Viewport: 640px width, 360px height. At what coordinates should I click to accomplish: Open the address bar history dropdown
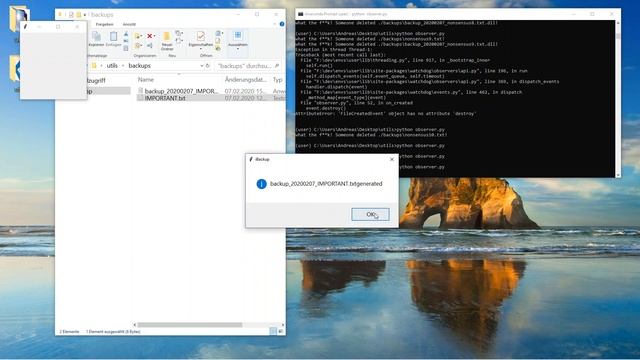[x=202, y=65]
